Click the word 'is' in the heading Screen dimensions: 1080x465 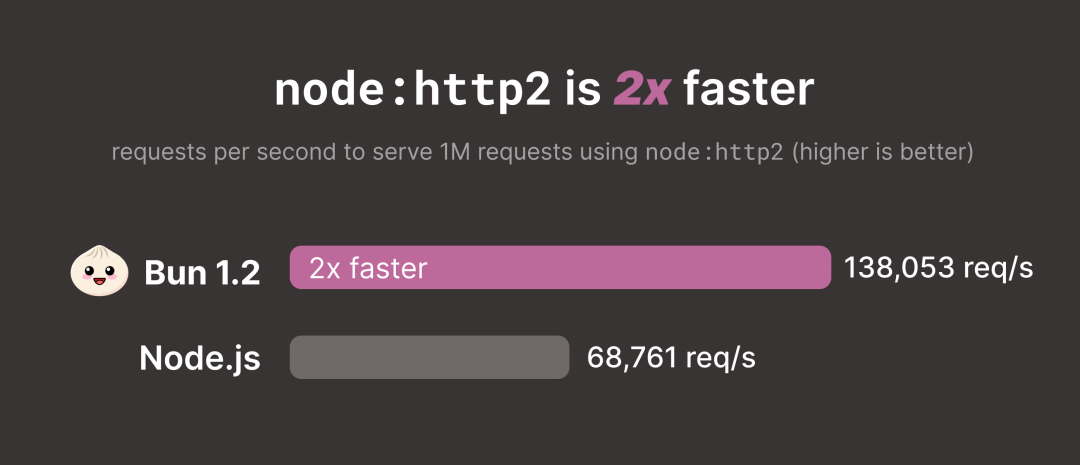[x=583, y=90]
